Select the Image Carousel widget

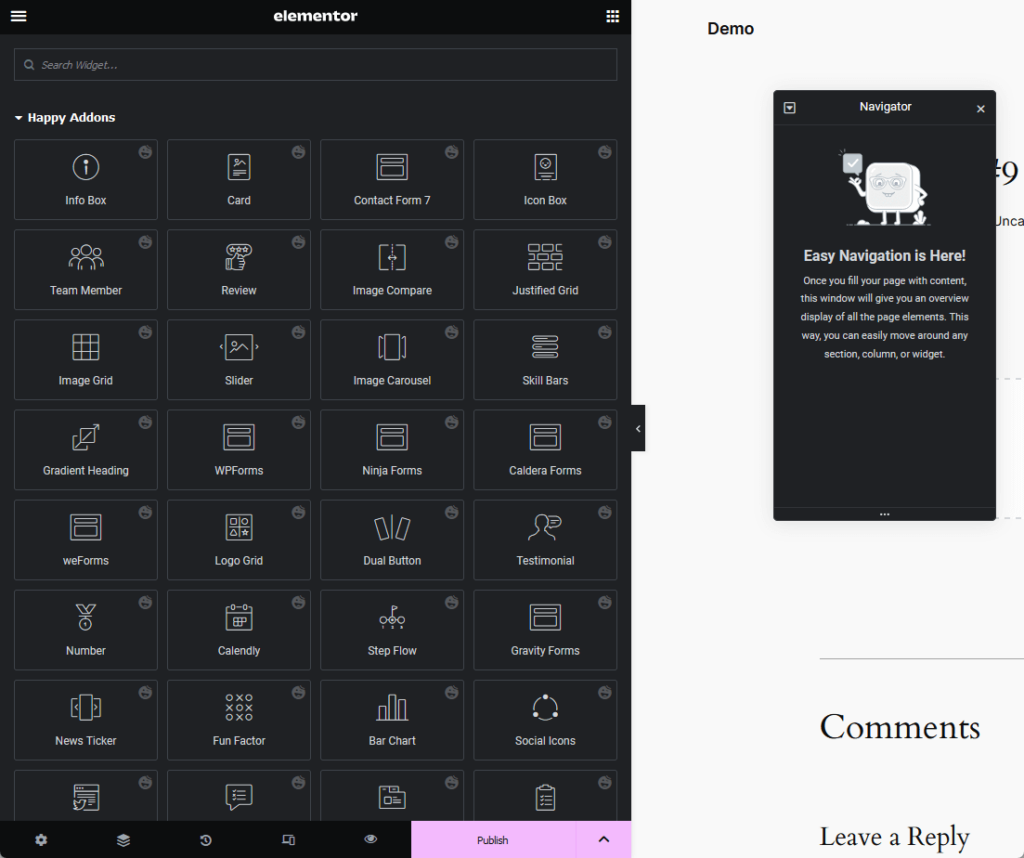[392, 360]
